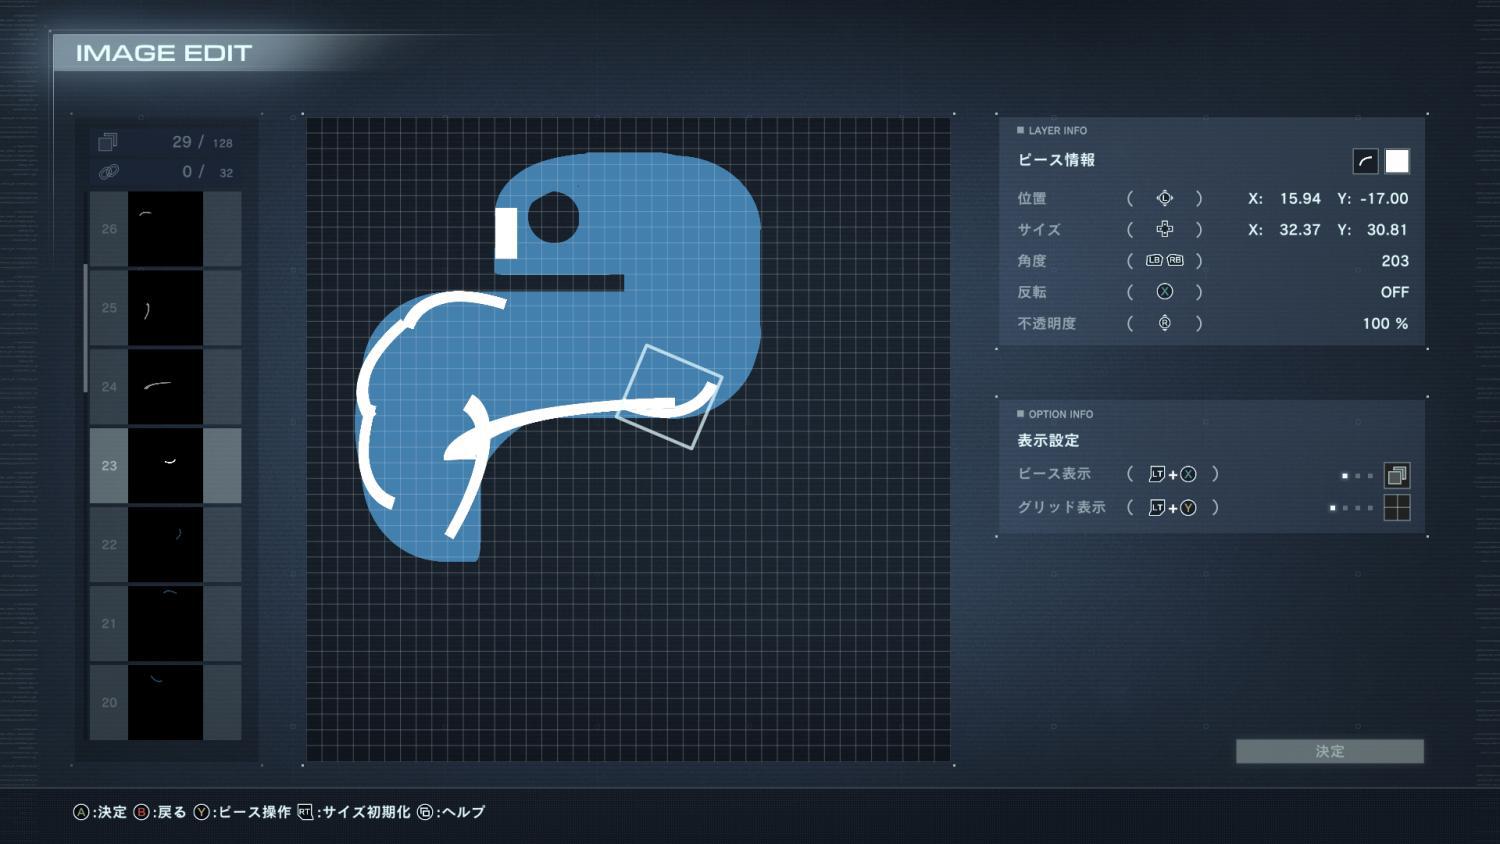Toggle the piece display mode icon

[x=1397, y=475]
